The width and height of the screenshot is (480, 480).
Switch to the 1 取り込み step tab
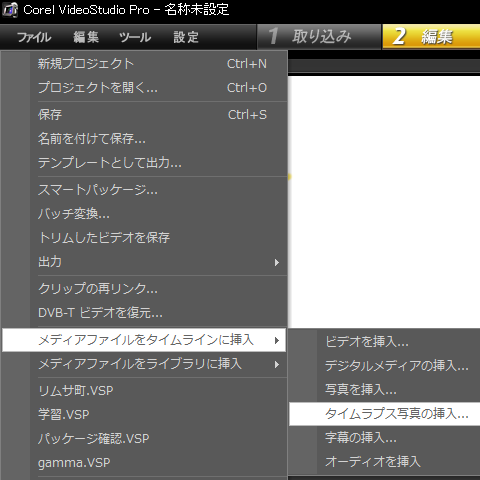pos(319,37)
